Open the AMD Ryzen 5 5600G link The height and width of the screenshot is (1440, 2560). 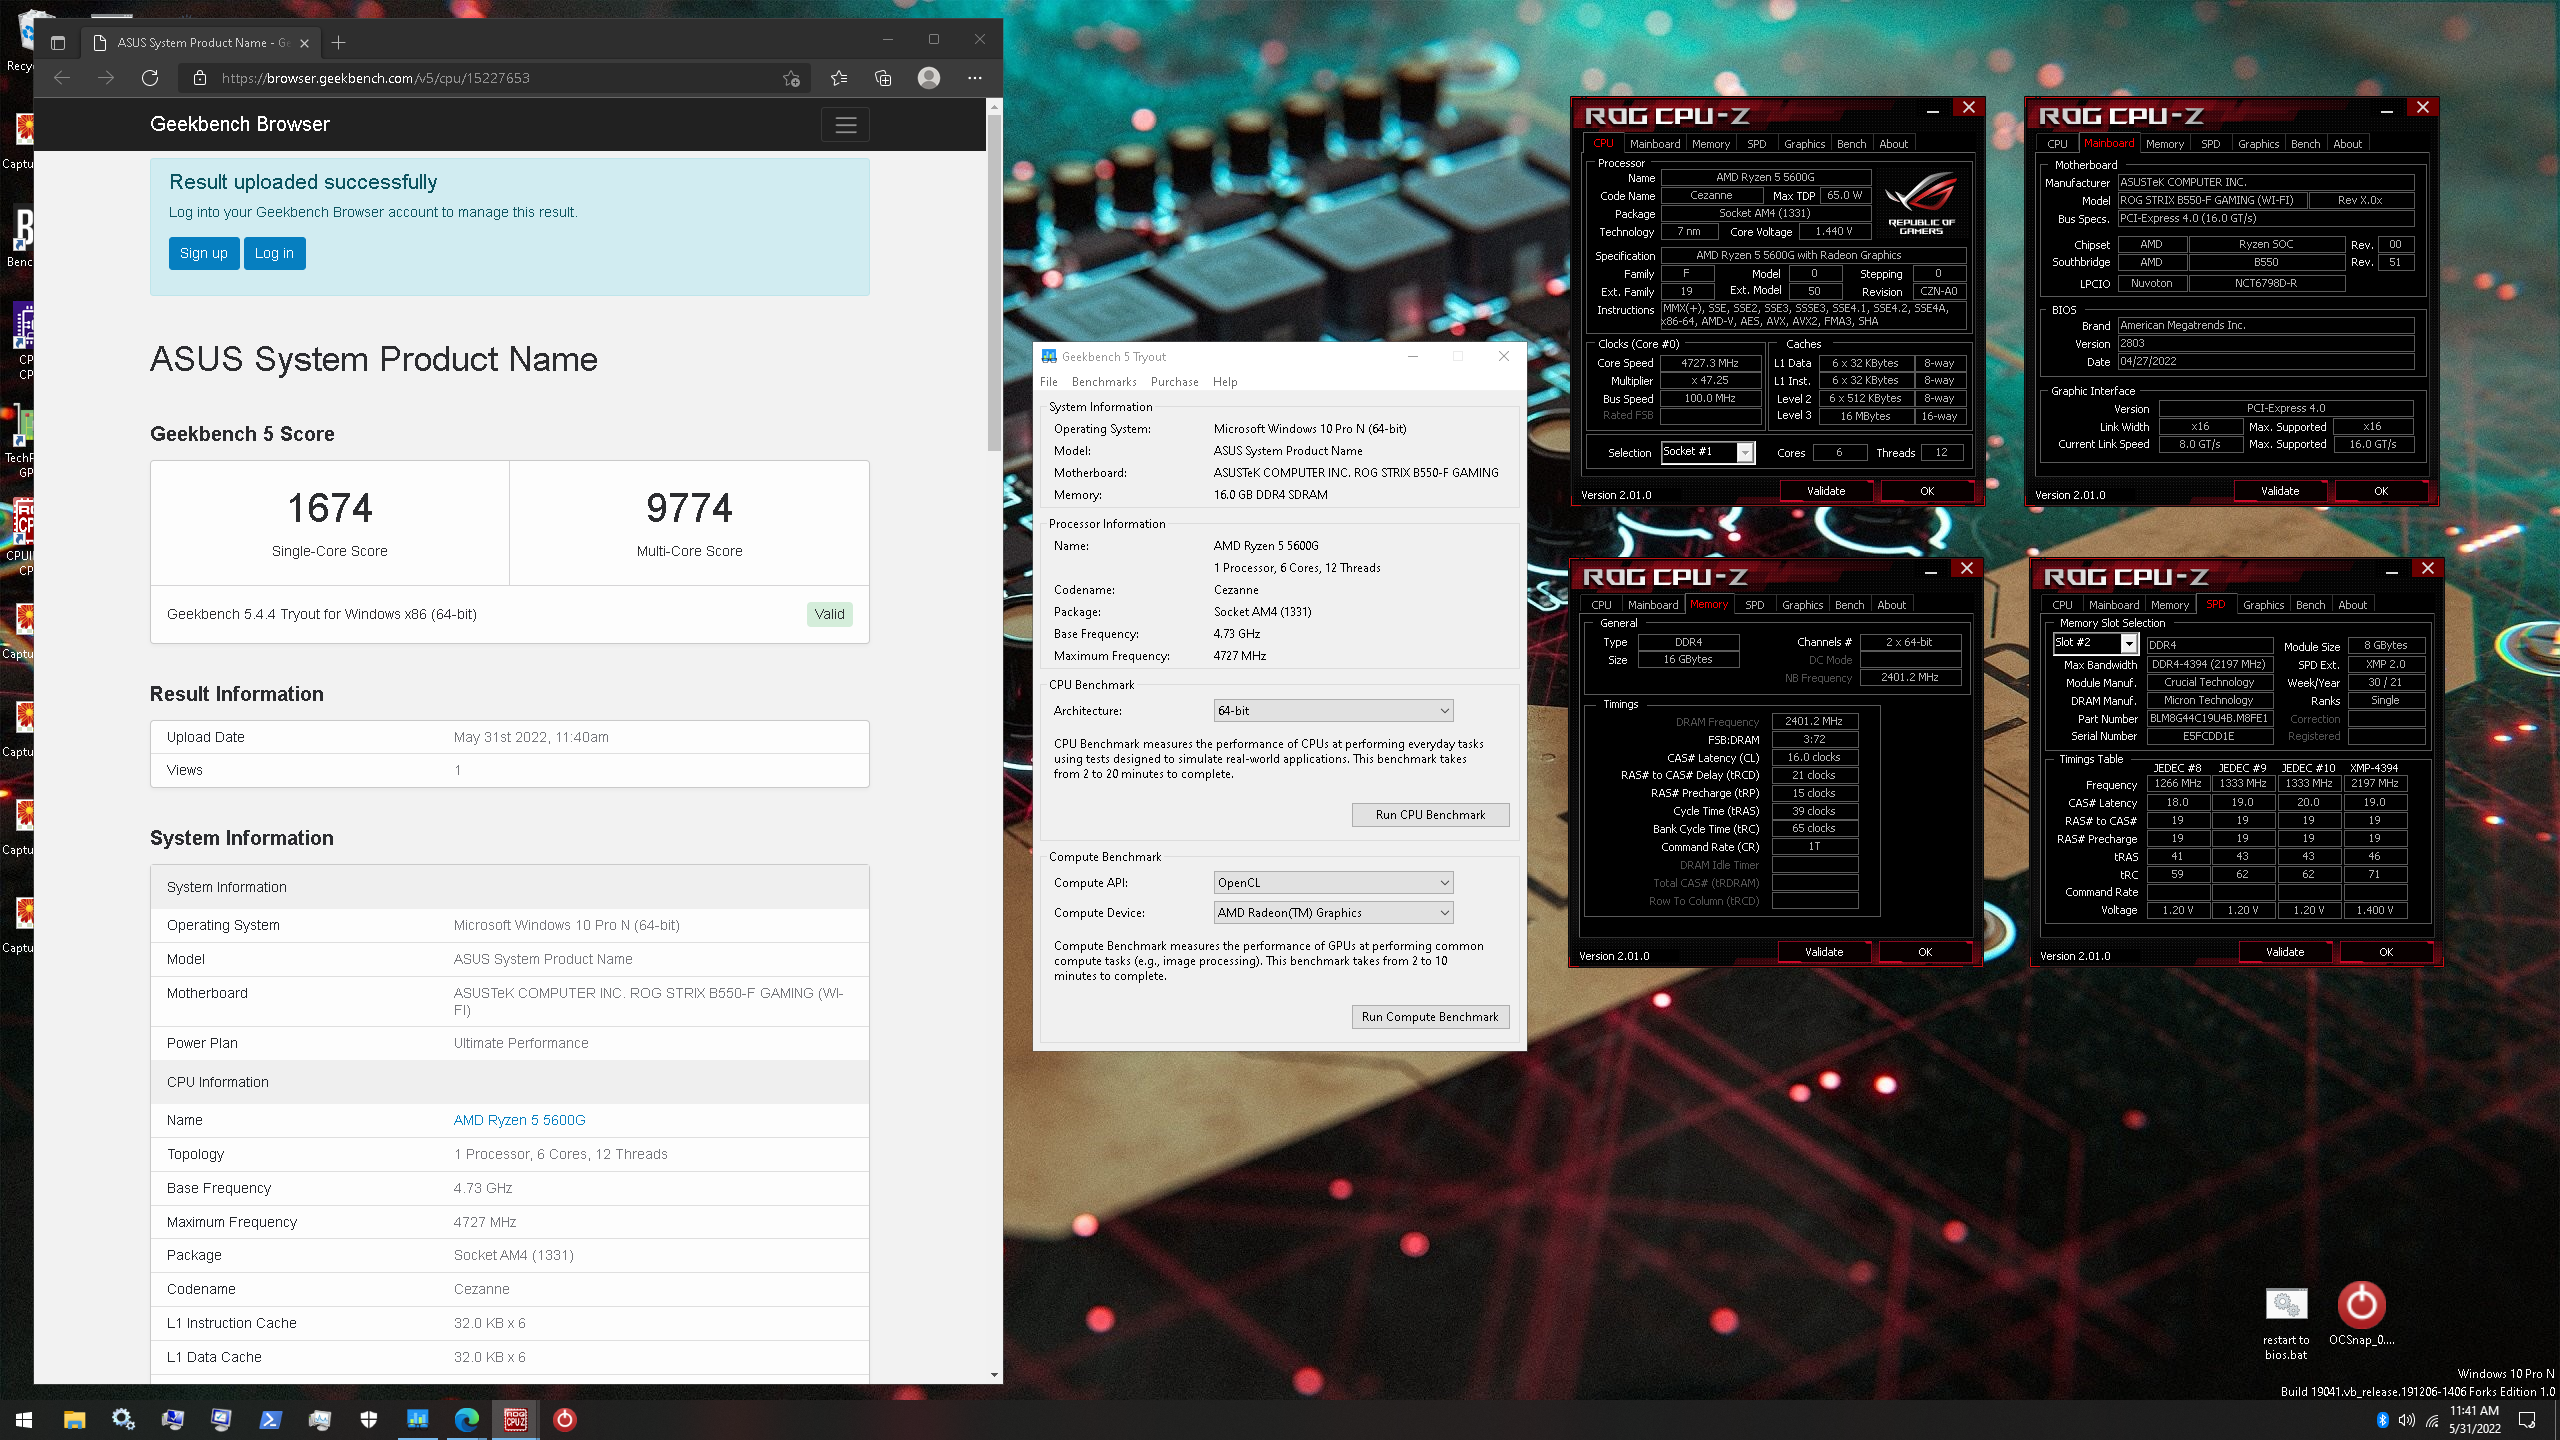[519, 1120]
